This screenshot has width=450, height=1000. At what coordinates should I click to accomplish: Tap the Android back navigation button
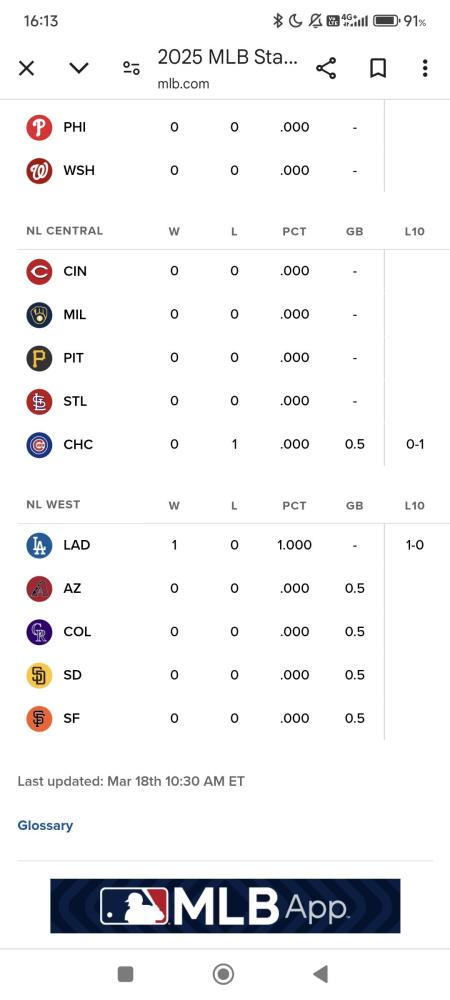[321, 974]
